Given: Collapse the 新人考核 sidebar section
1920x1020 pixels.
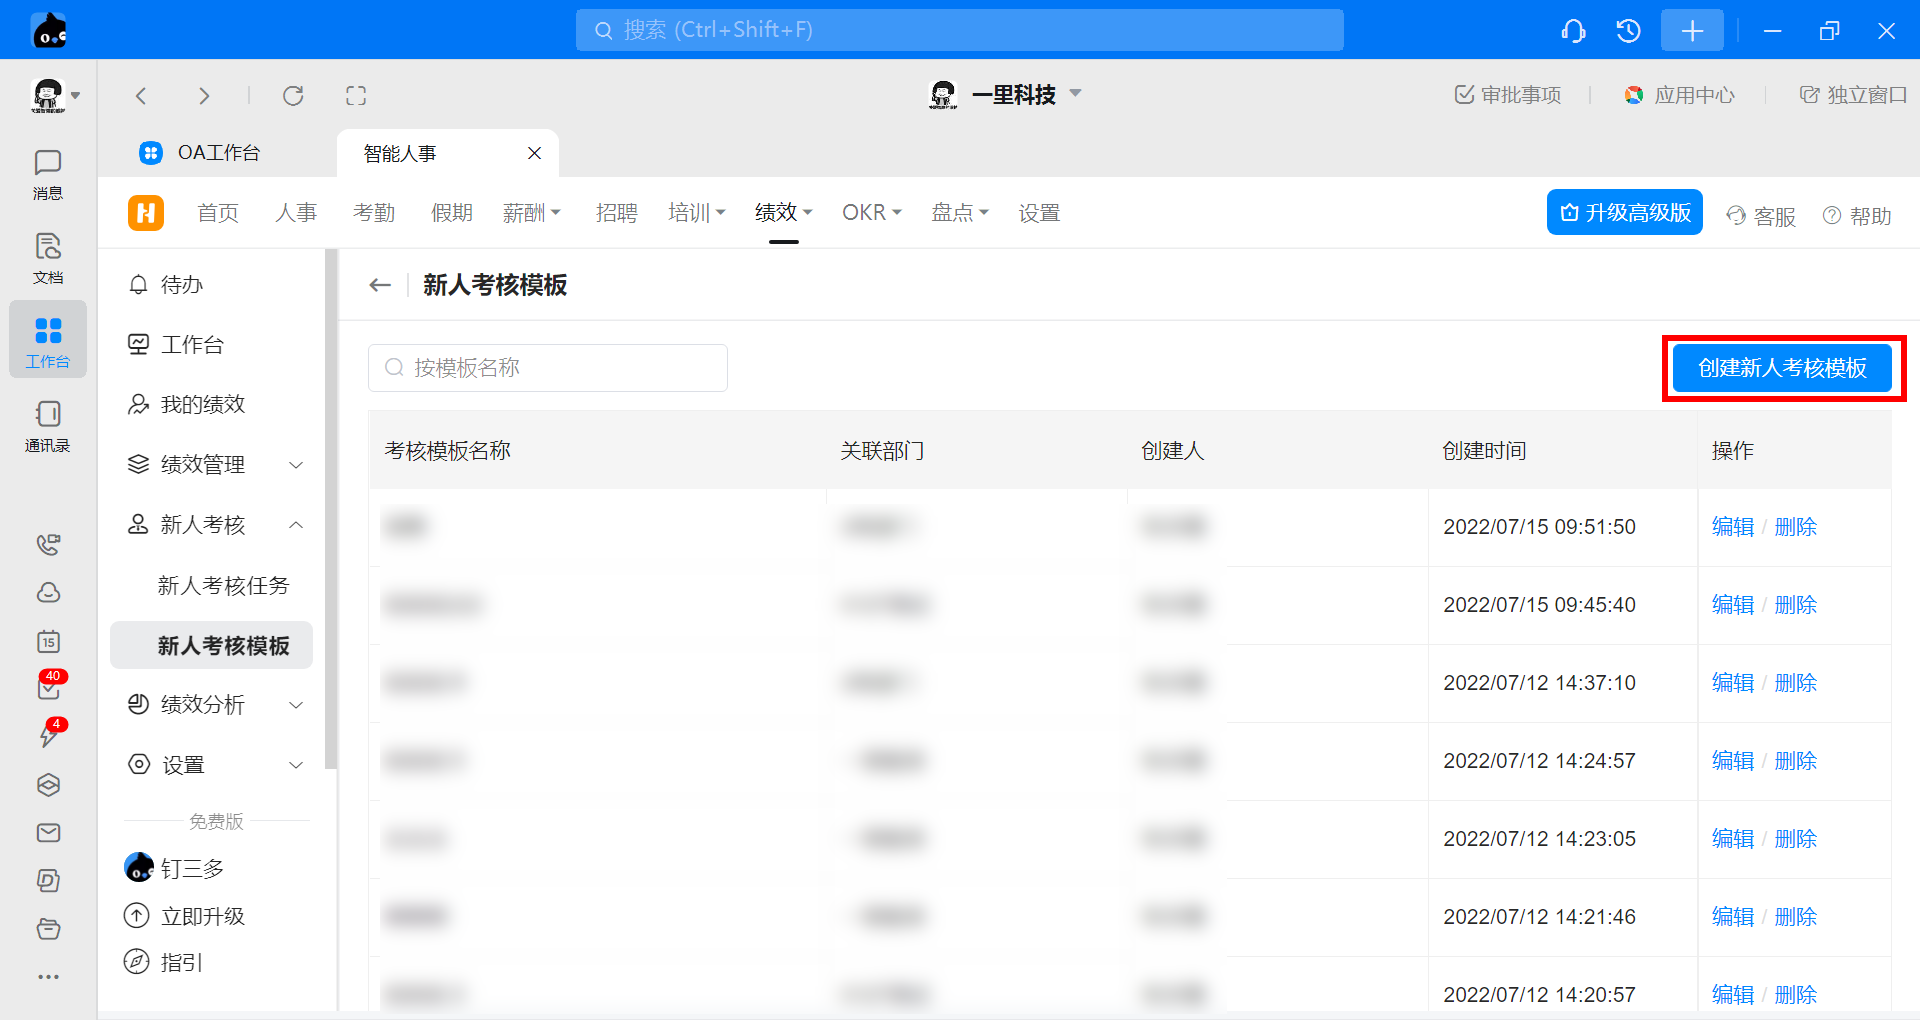Looking at the screenshot, I should pos(296,525).
